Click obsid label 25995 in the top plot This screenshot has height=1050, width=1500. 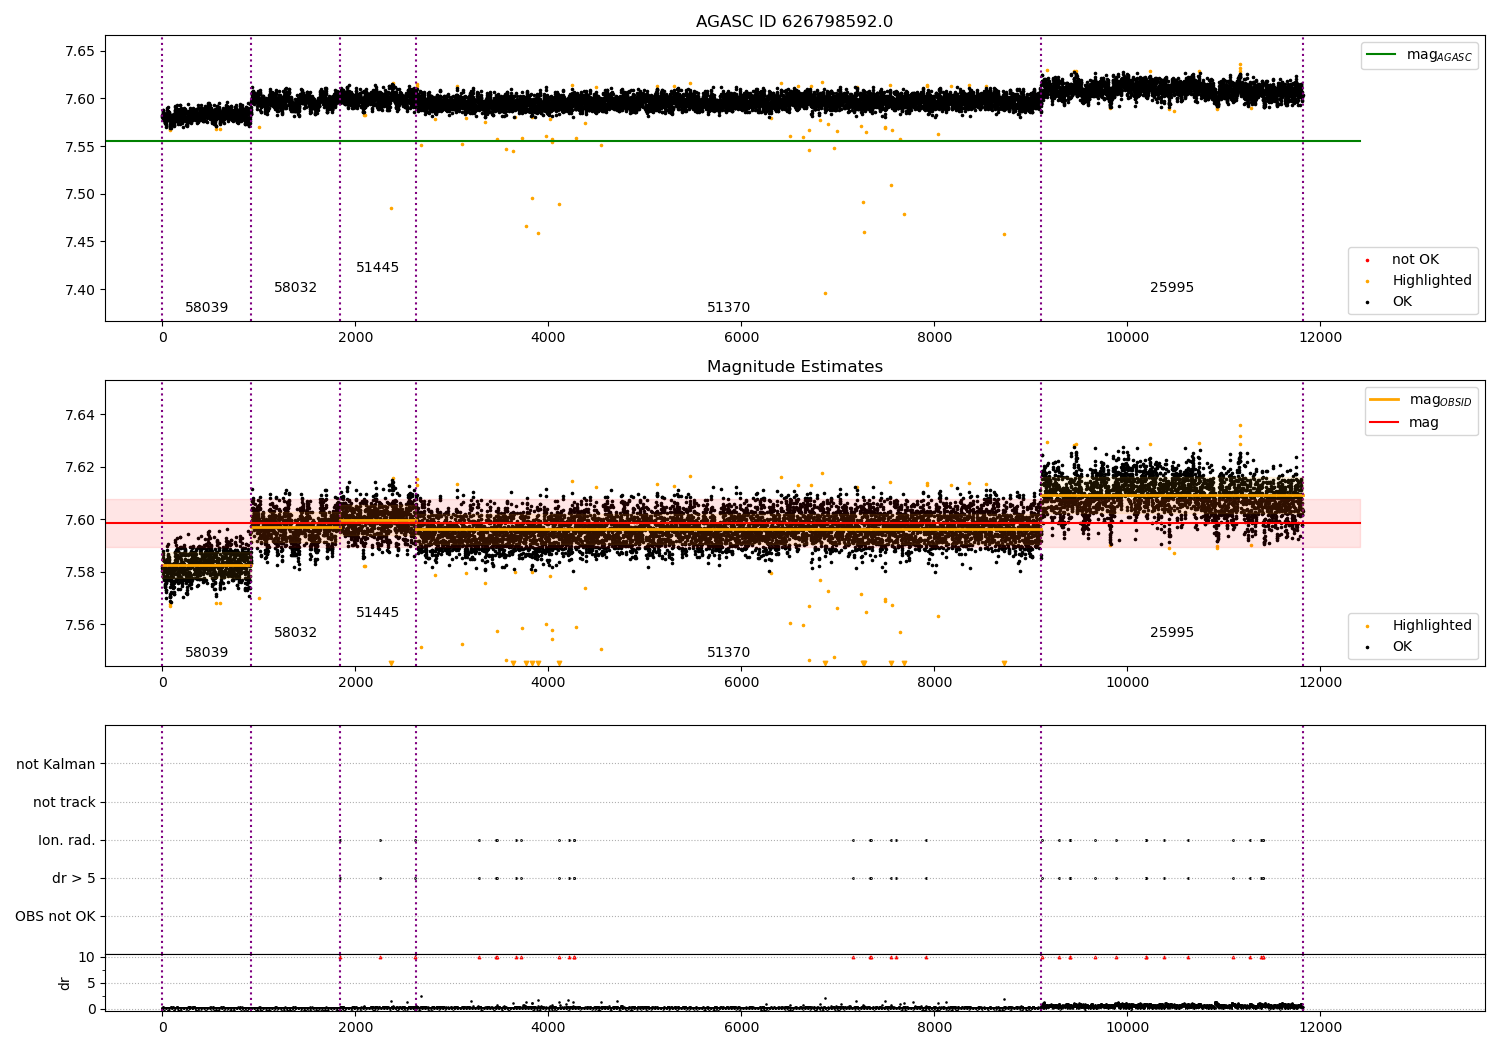click(x=1172, y=288)
